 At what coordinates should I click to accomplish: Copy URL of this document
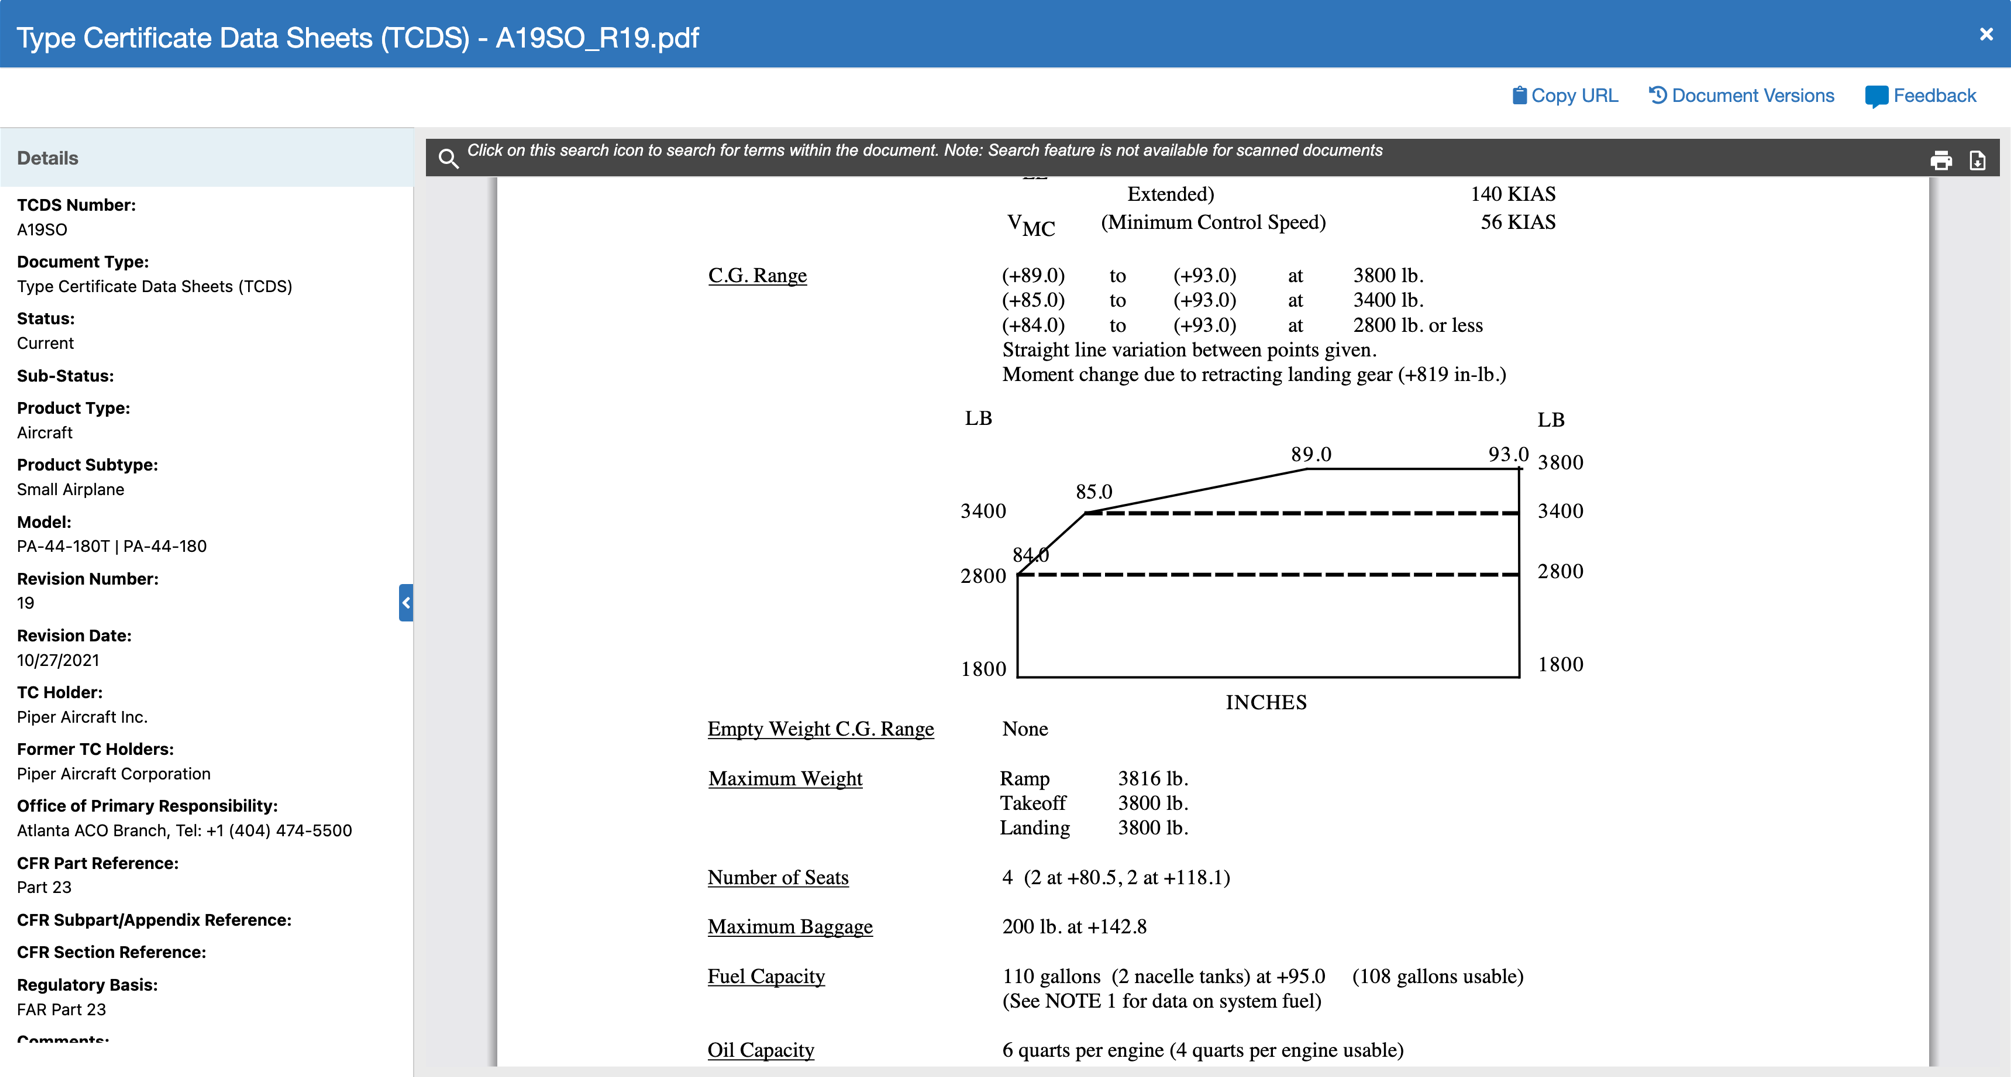(1574, 96)
